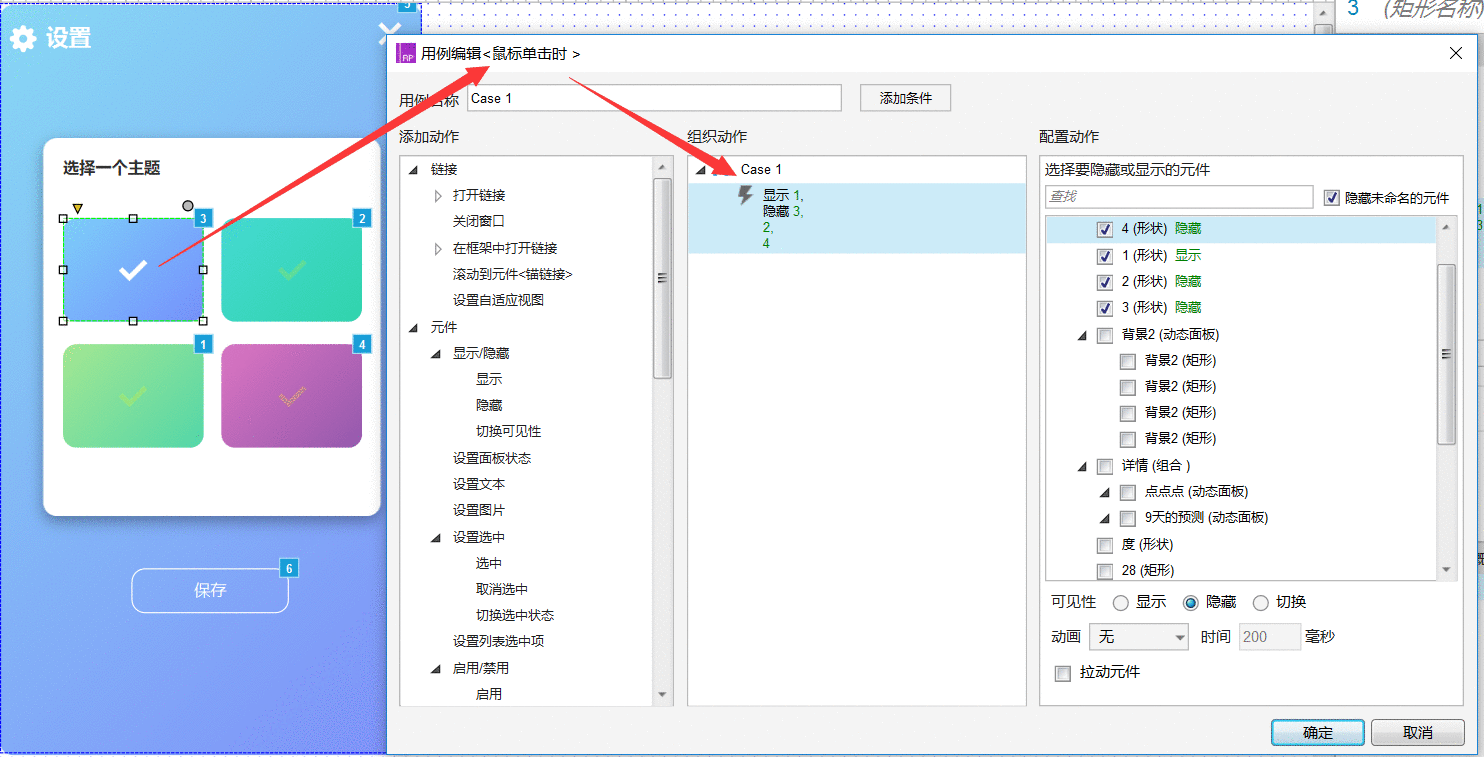Choose the 显示 action in the list

[x=489, y=379]
